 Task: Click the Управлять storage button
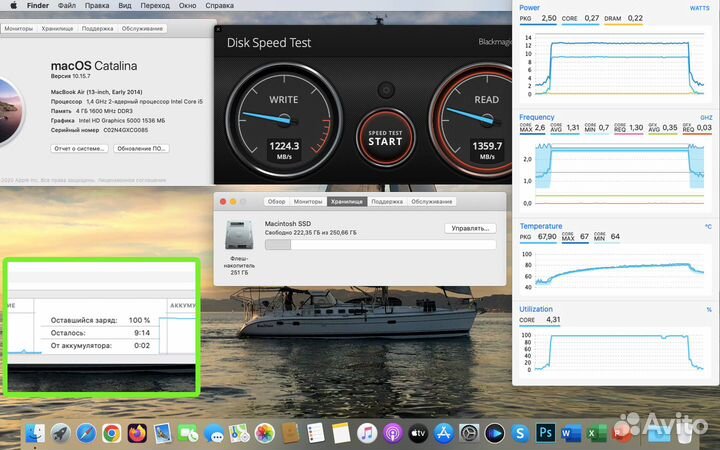(x=470, y=228)
